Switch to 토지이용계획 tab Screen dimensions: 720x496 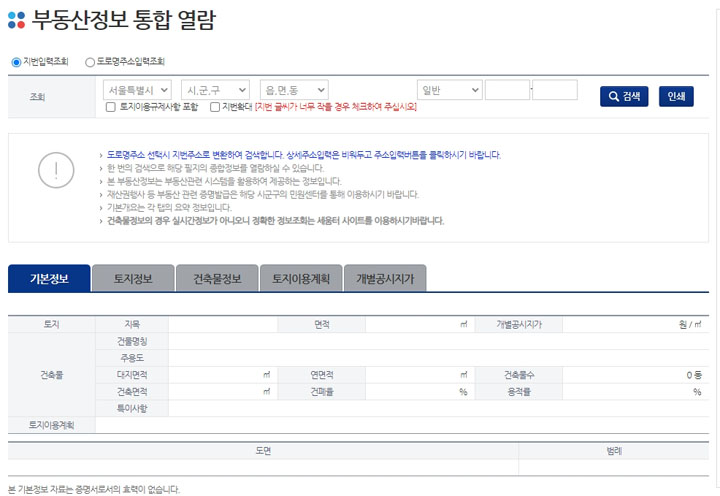coord(301,278)
